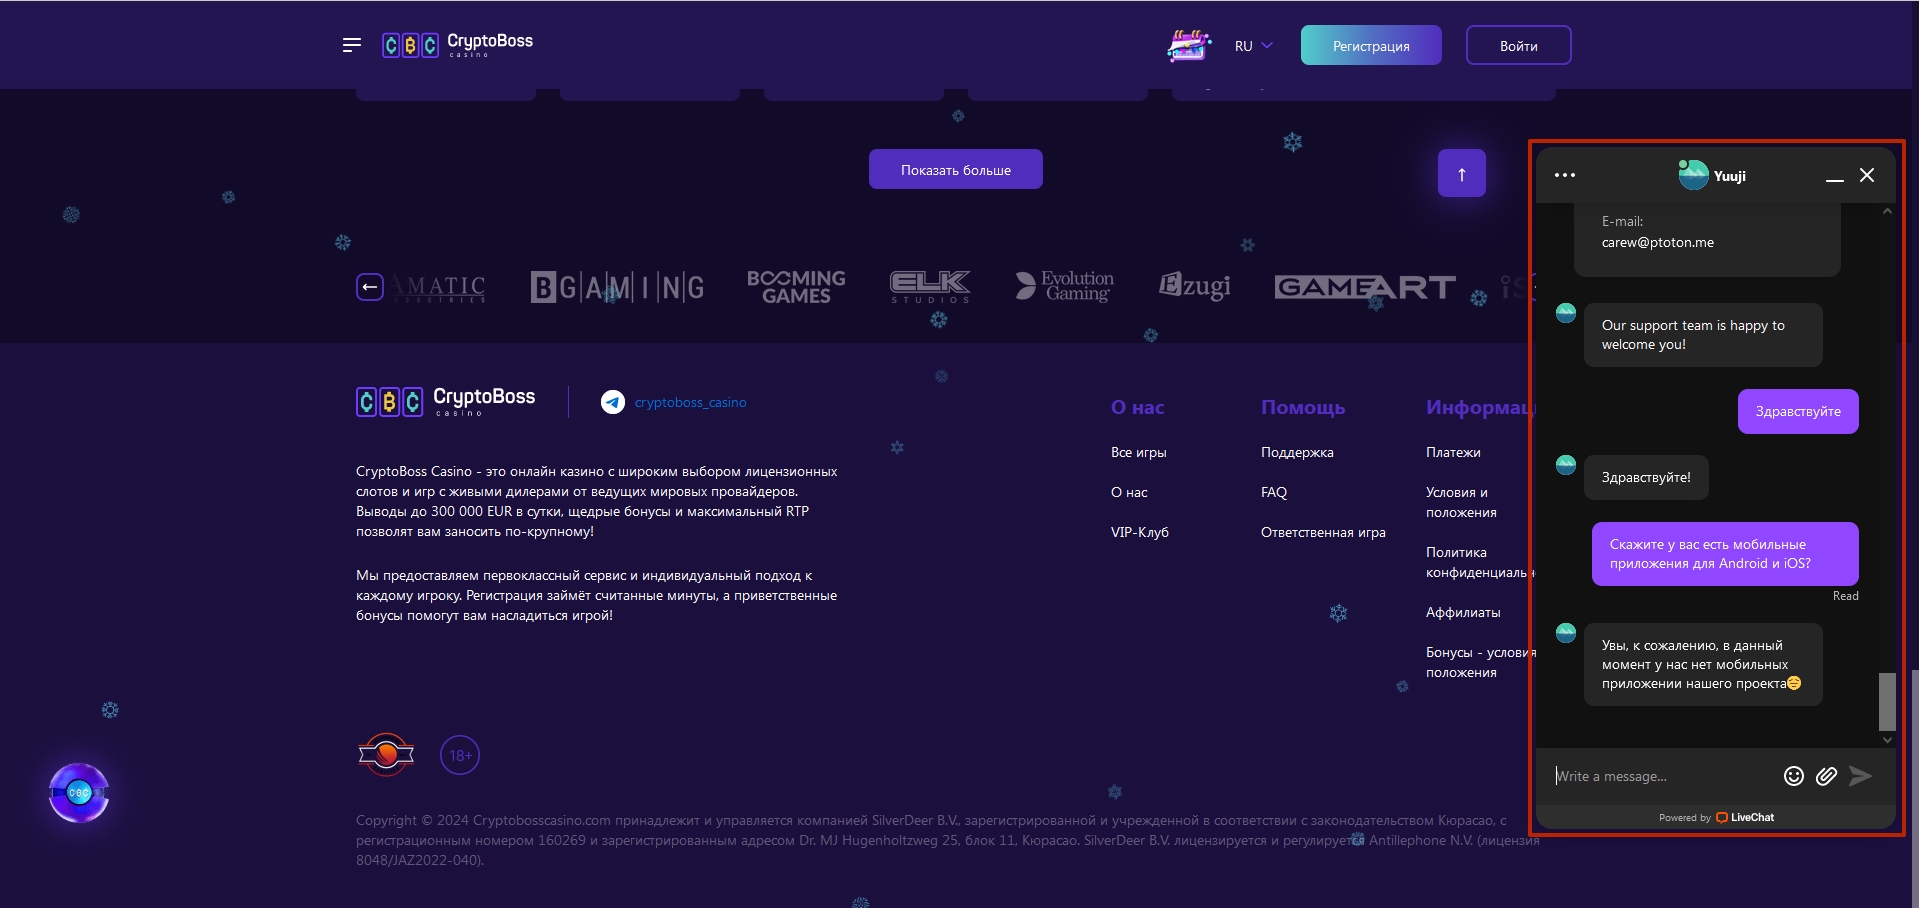The image size is (1919, 908).
Task: Select the Booming Games provider logo
Action: click(x=796, y=287)
